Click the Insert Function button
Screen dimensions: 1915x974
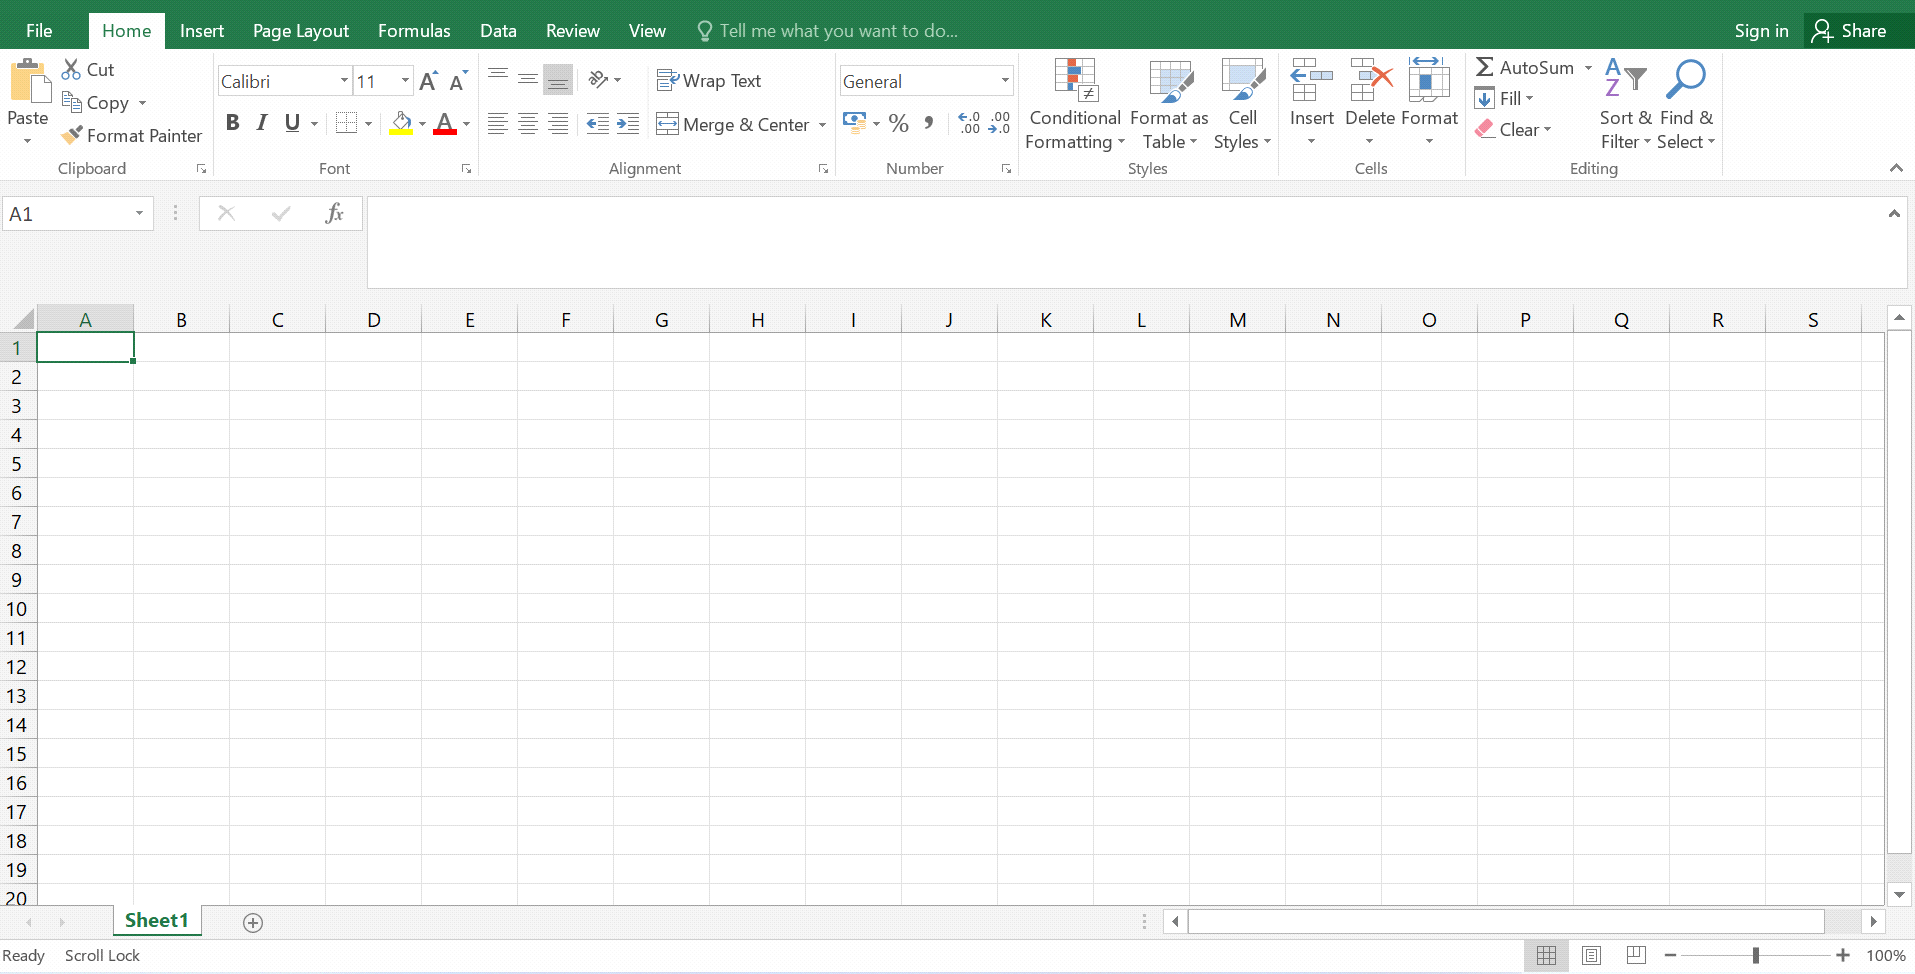[334, 212]
